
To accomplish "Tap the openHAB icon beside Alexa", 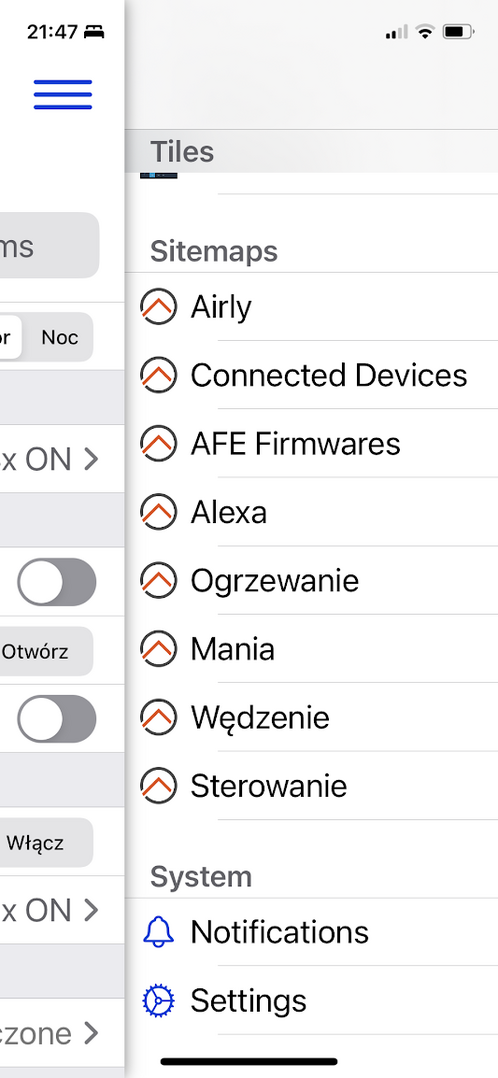I will tap(159, 512).
